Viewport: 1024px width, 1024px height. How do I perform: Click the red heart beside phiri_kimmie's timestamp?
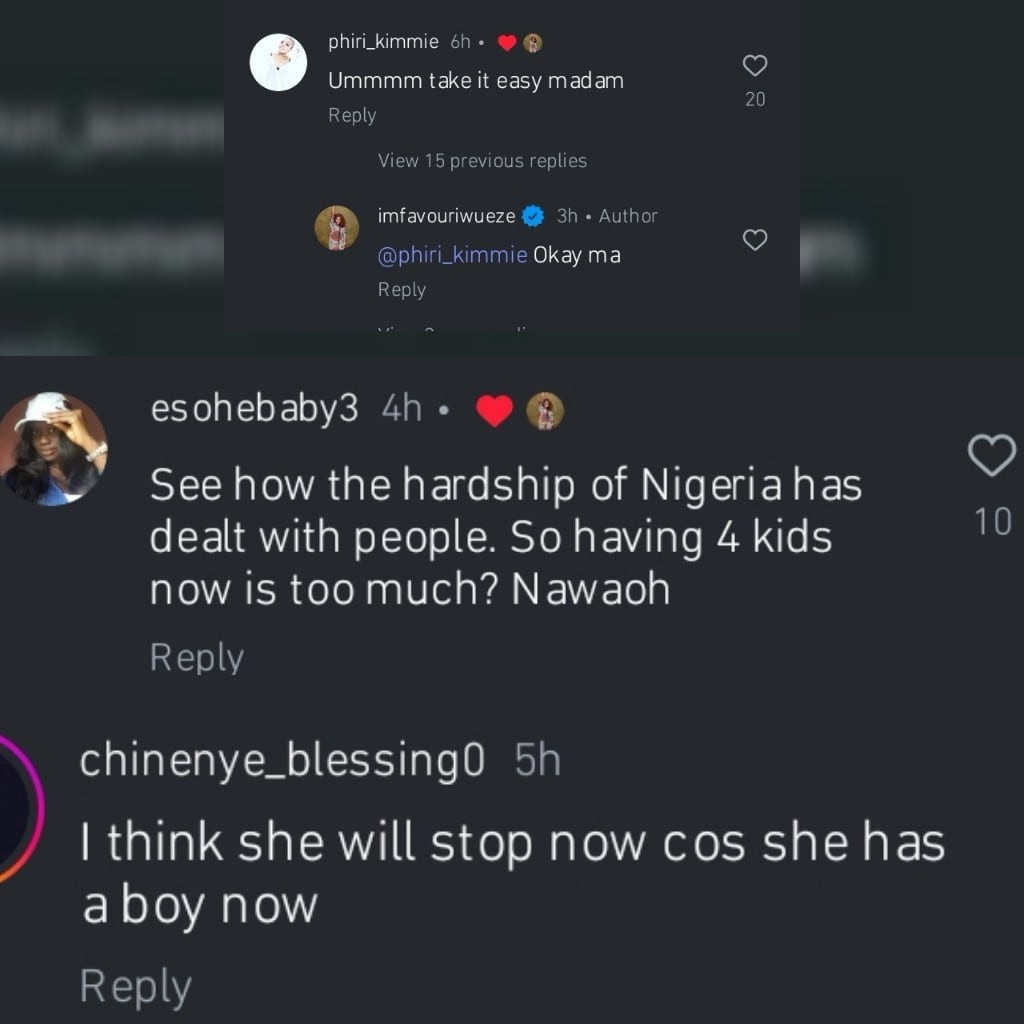pyautogui.click(x=507, y=42)
